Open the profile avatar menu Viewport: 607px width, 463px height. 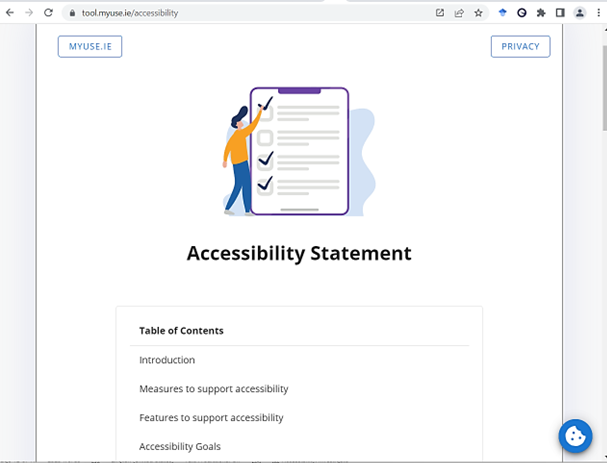coord(580,13)
